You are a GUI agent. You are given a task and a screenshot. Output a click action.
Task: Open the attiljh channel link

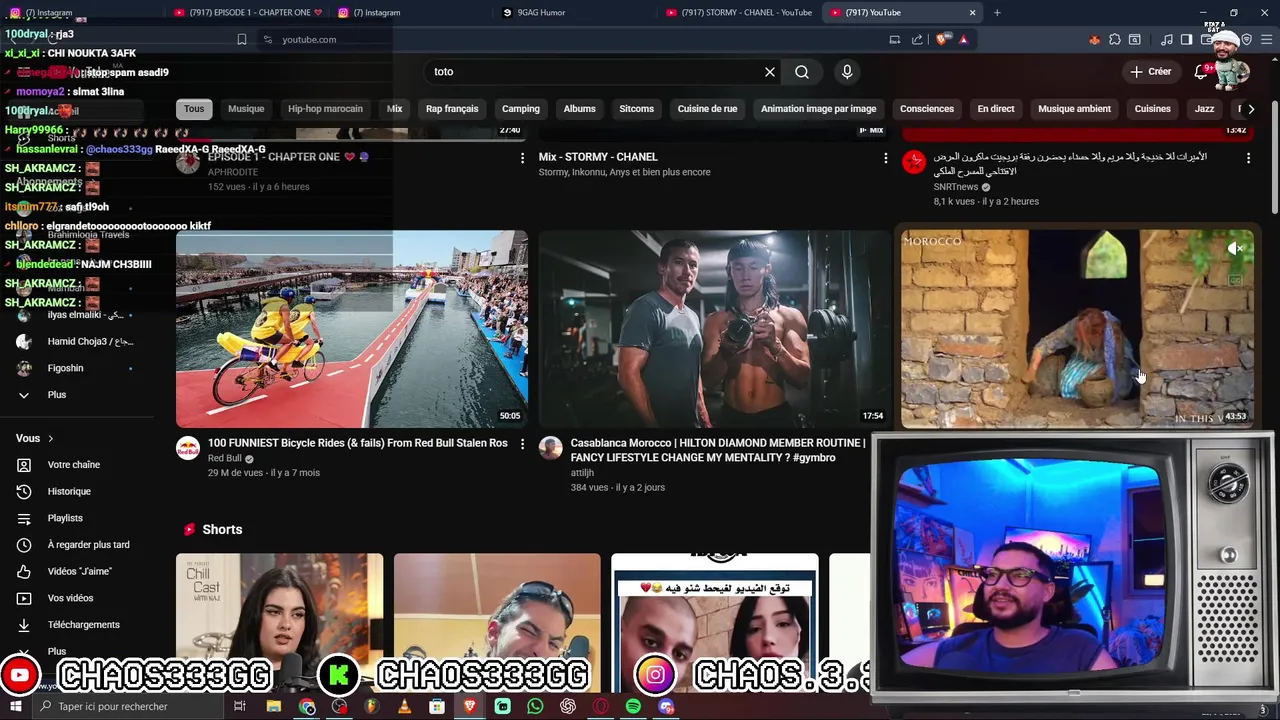coord(582,473)
